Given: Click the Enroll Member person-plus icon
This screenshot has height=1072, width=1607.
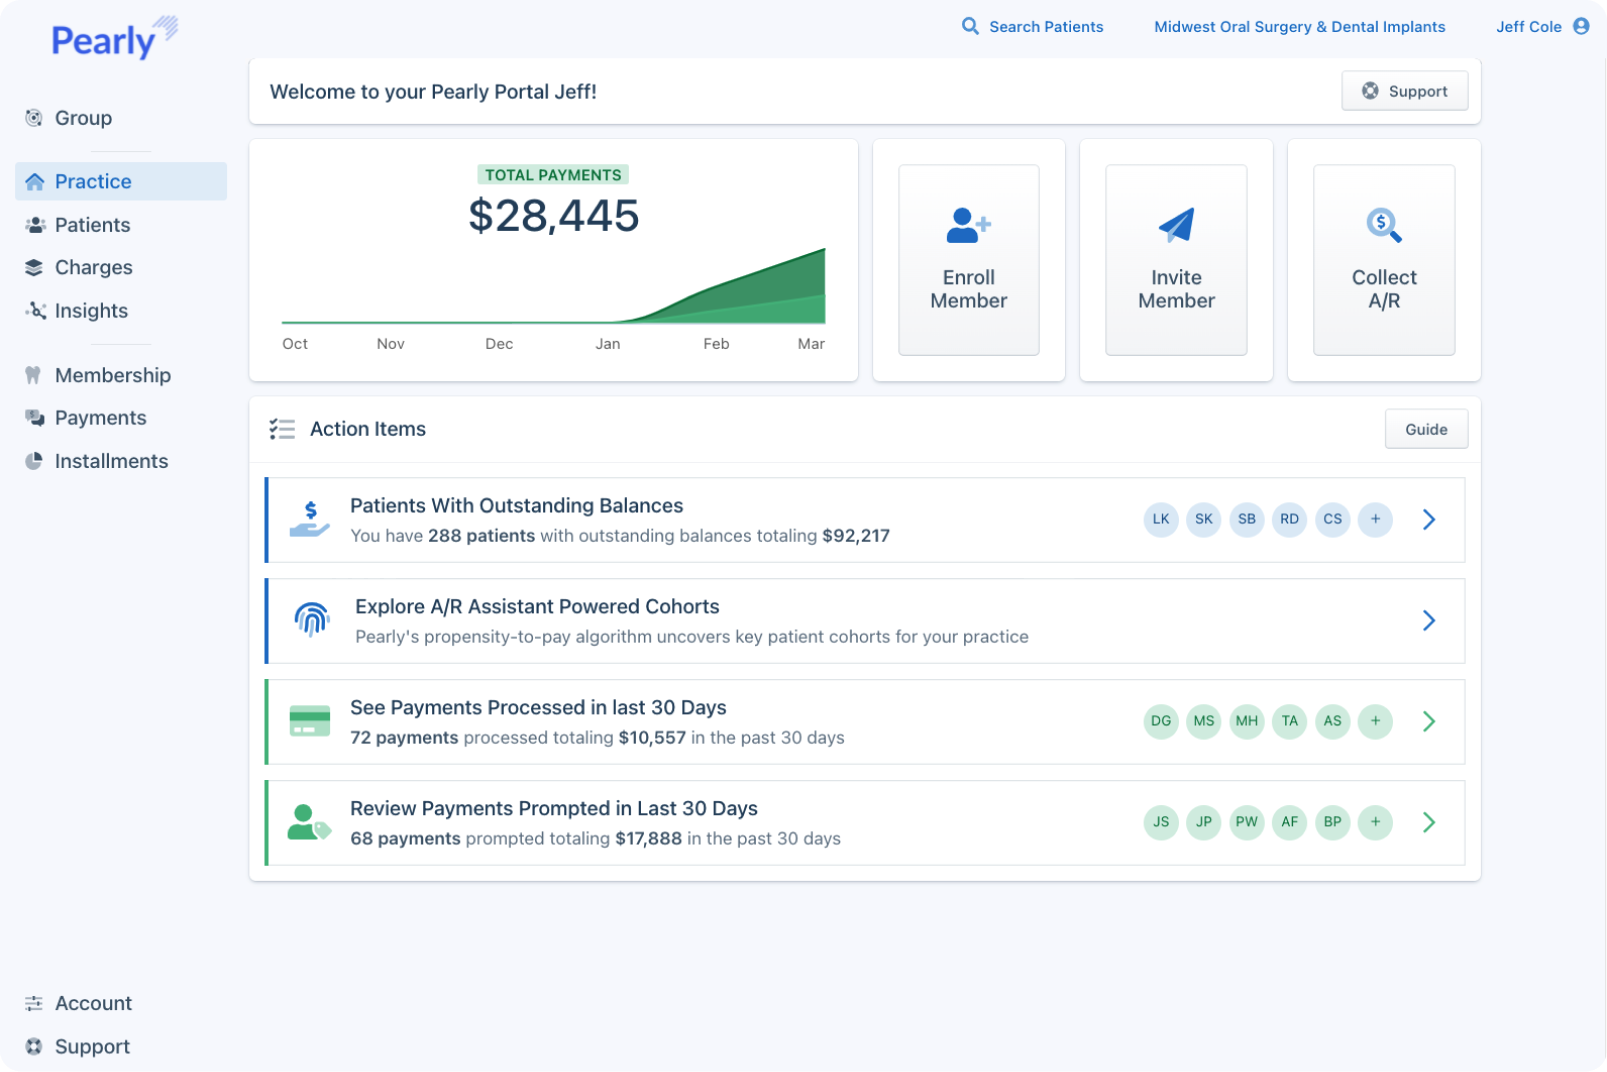Looking at the screenshot, I should click(x=968, y=225).
